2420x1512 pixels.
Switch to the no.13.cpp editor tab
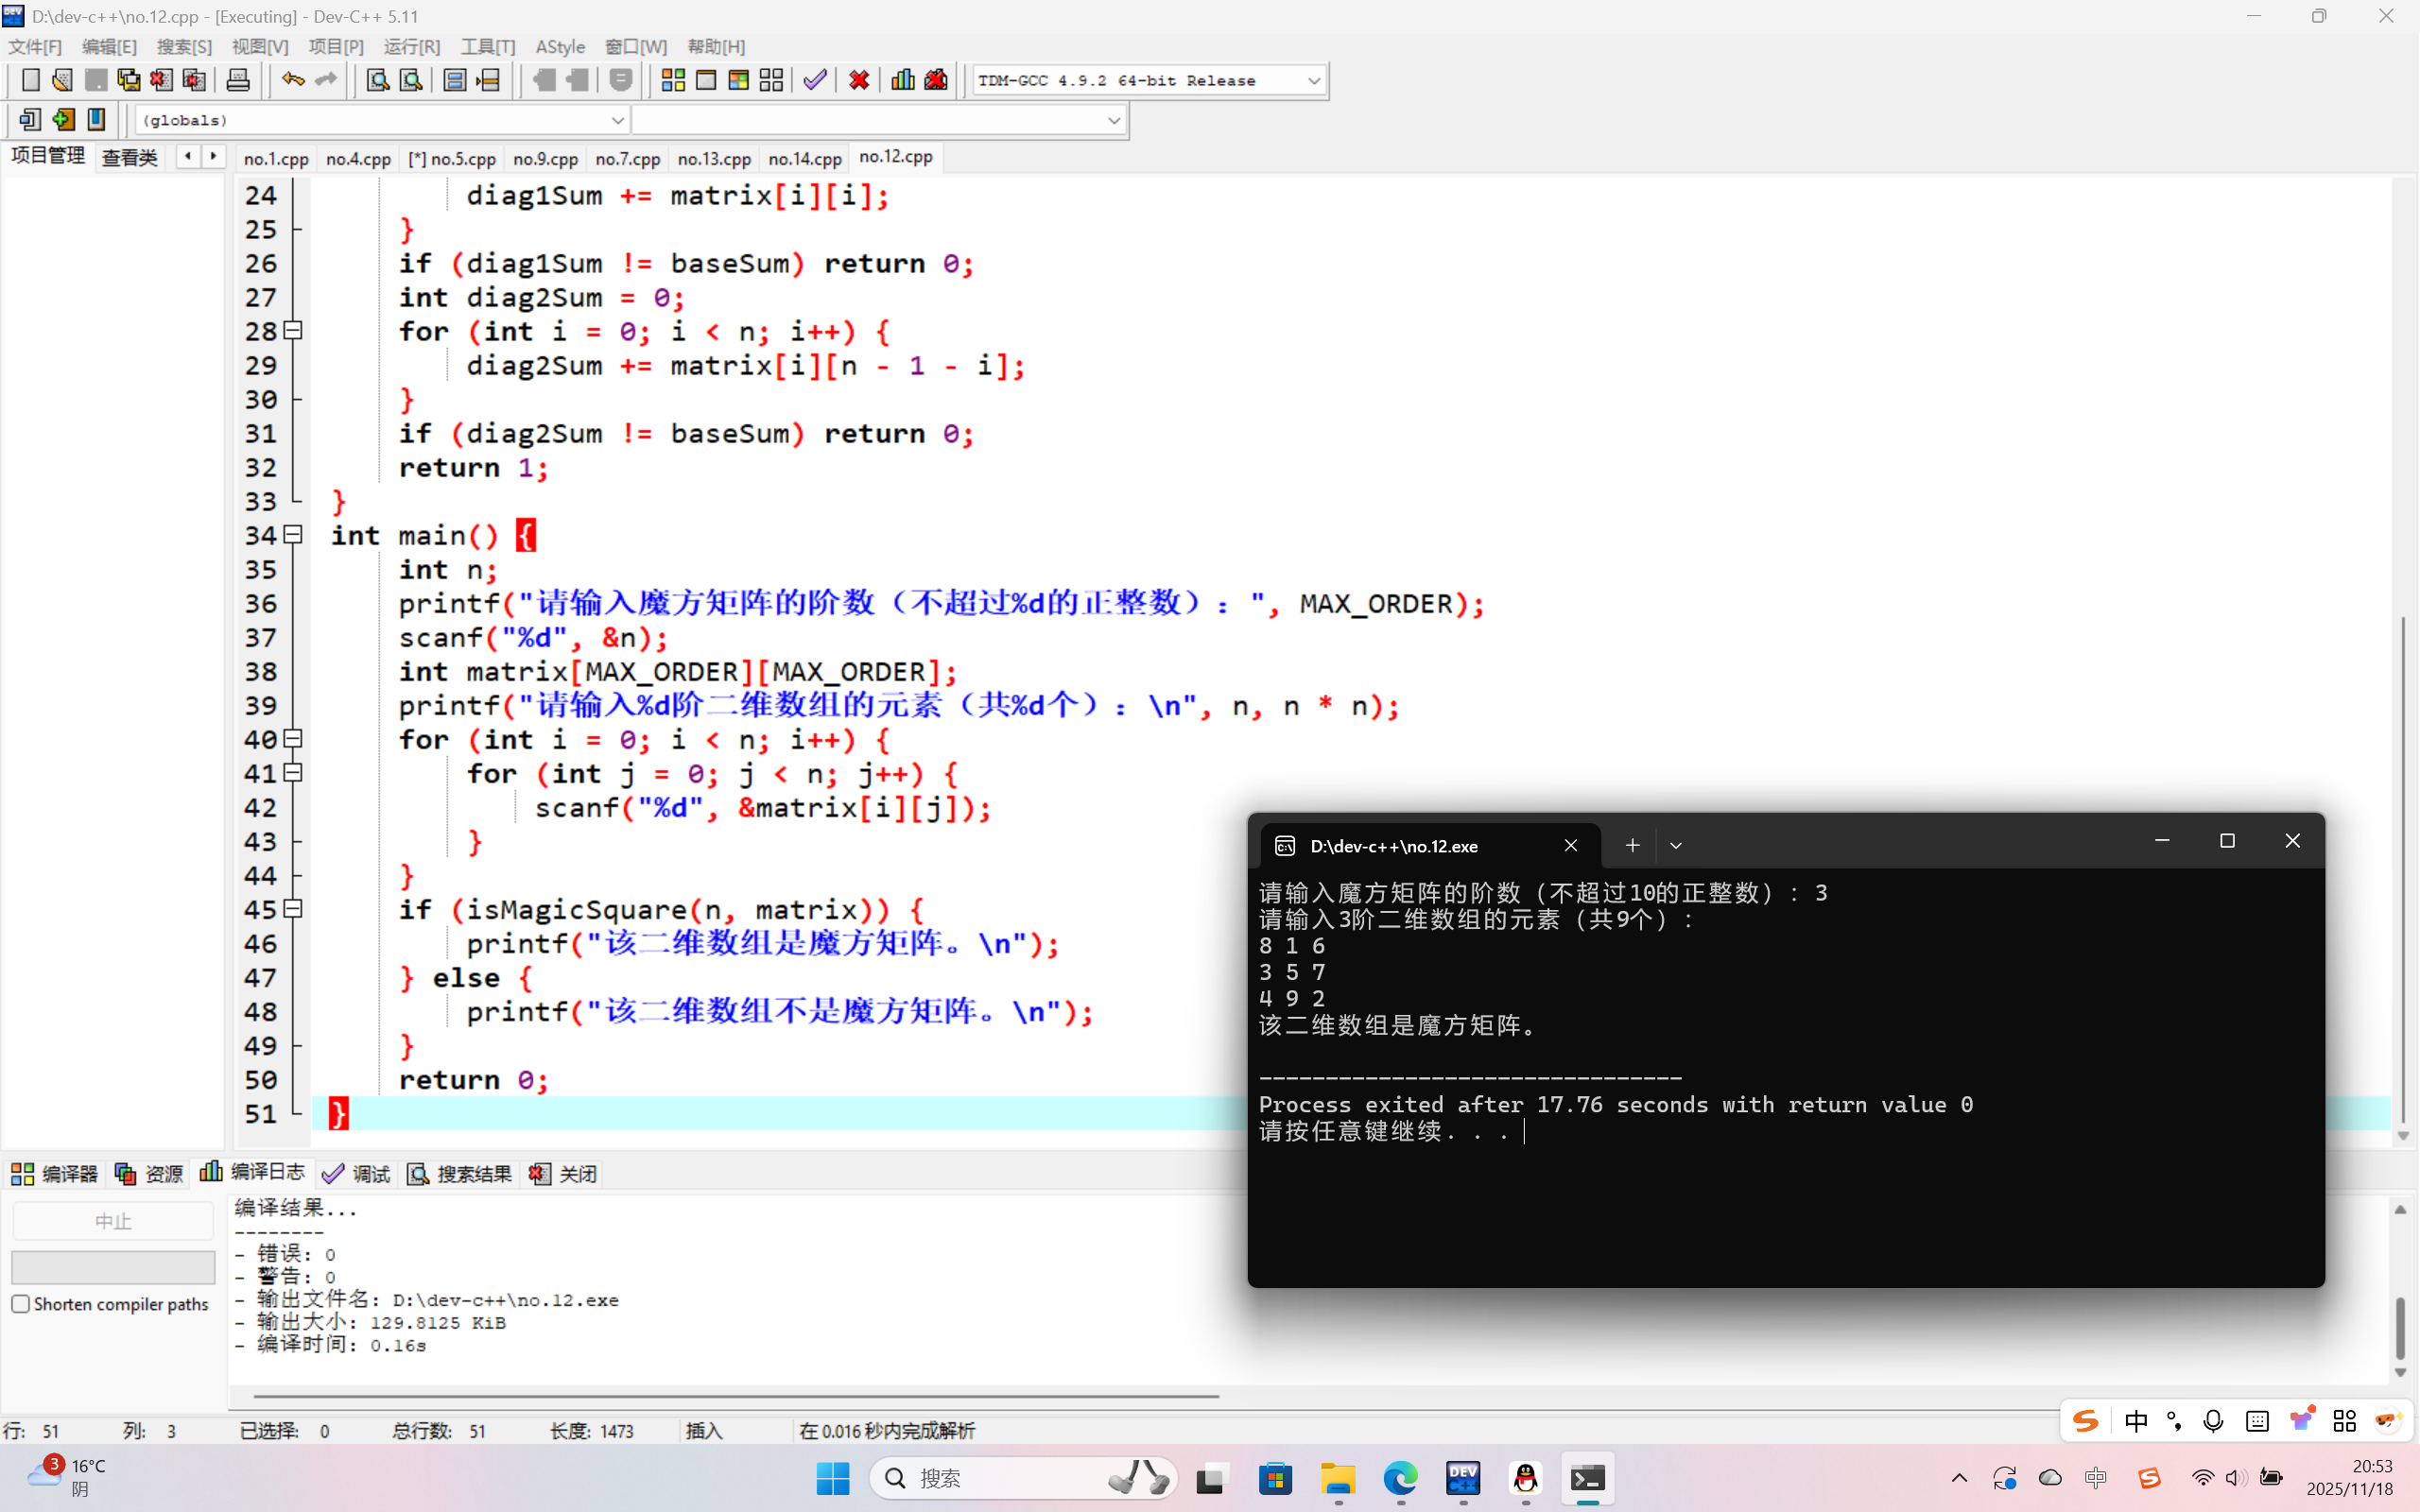[714, 159]
